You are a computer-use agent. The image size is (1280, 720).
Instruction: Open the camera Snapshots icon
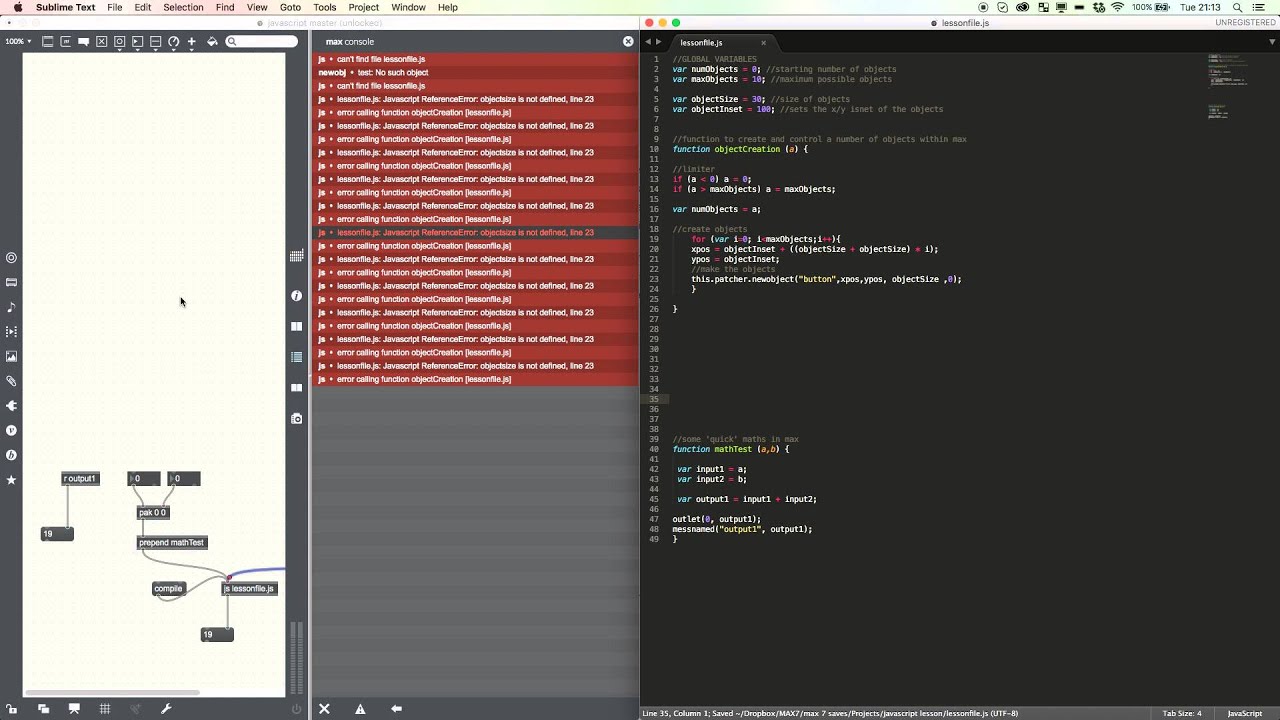[x=297, y=418]
